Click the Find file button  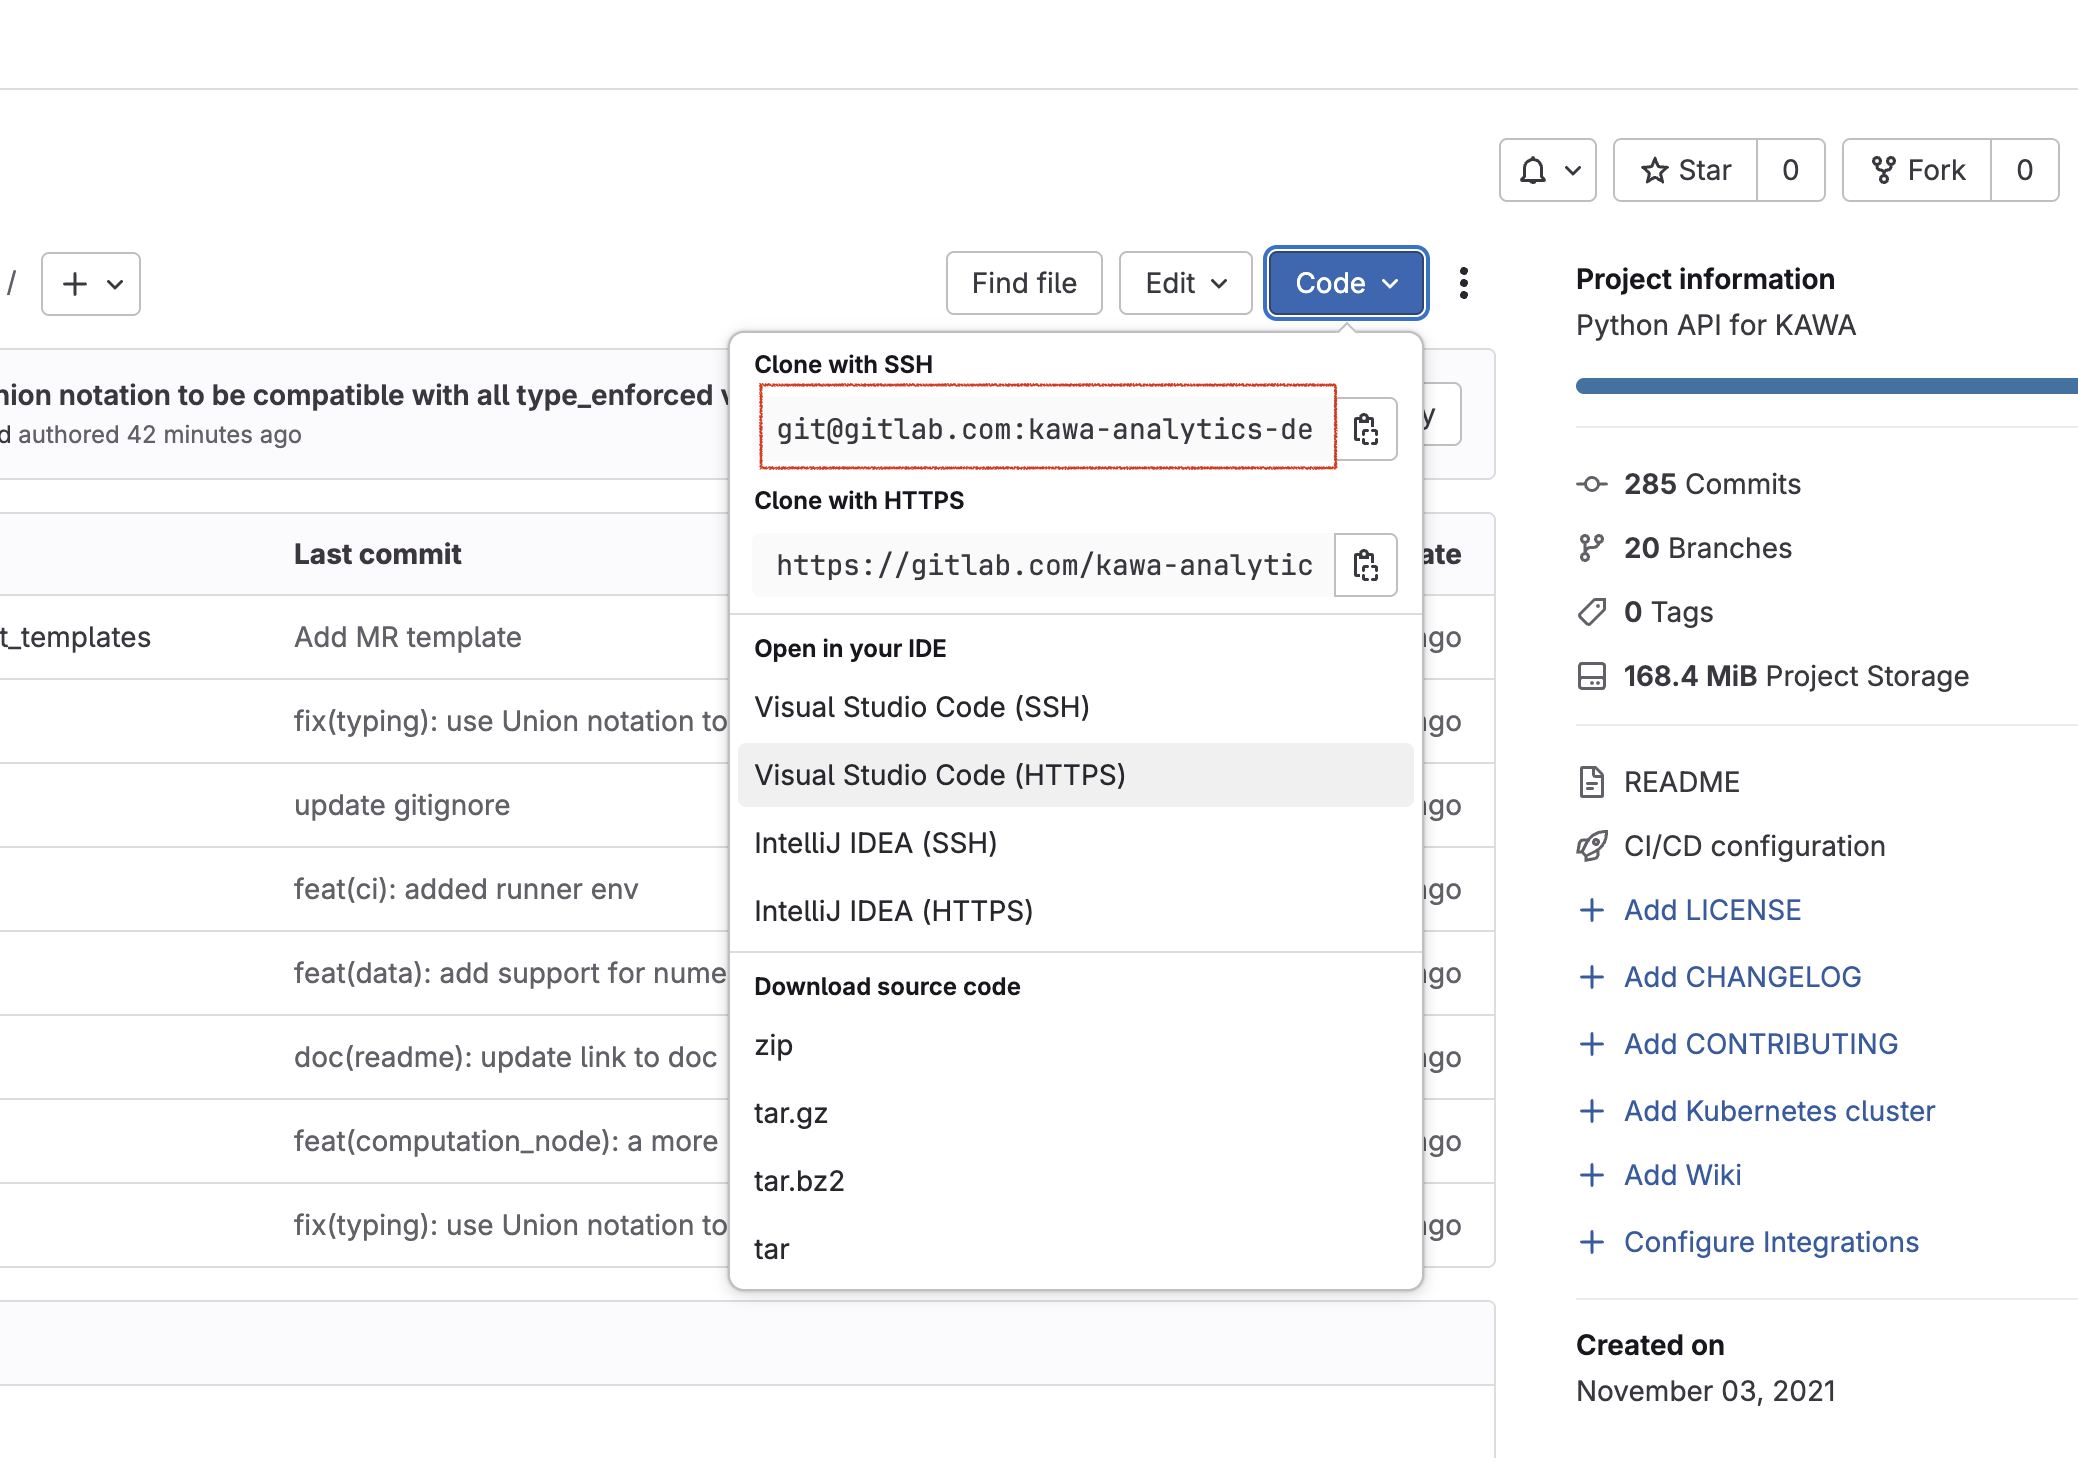(1024, 283)
